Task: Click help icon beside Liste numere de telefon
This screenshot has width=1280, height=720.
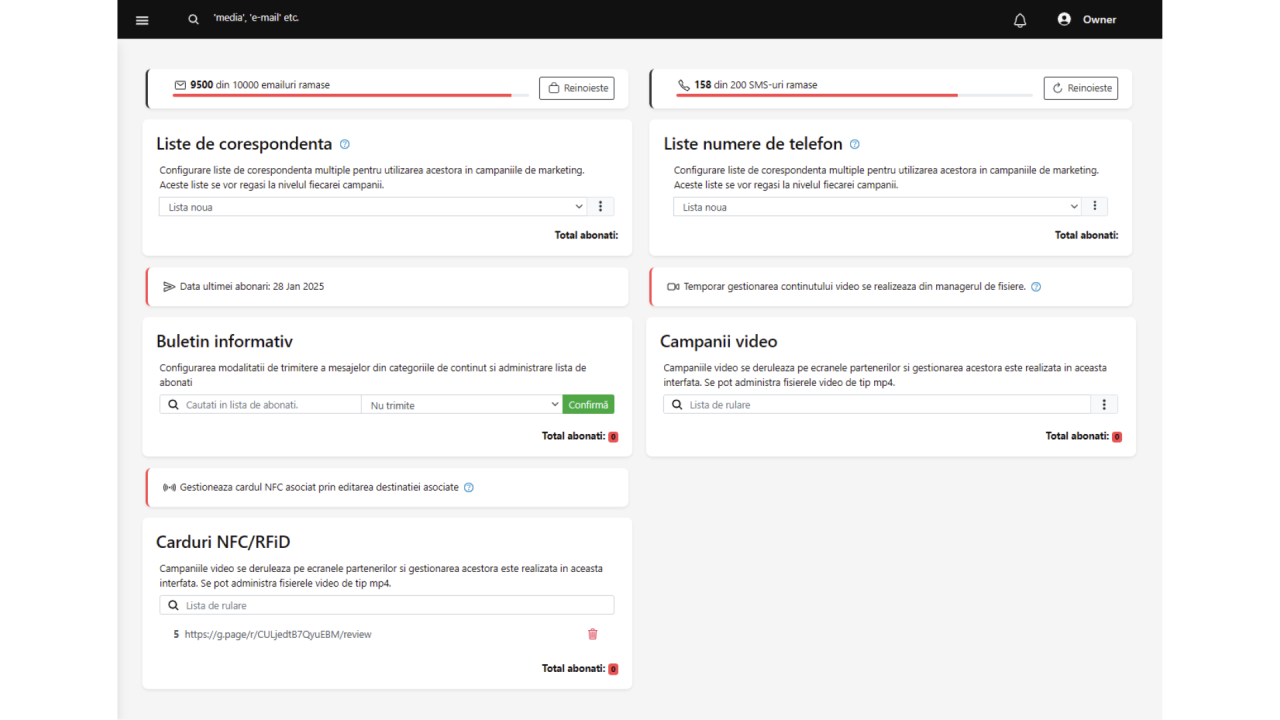Action: coord(855,144)
